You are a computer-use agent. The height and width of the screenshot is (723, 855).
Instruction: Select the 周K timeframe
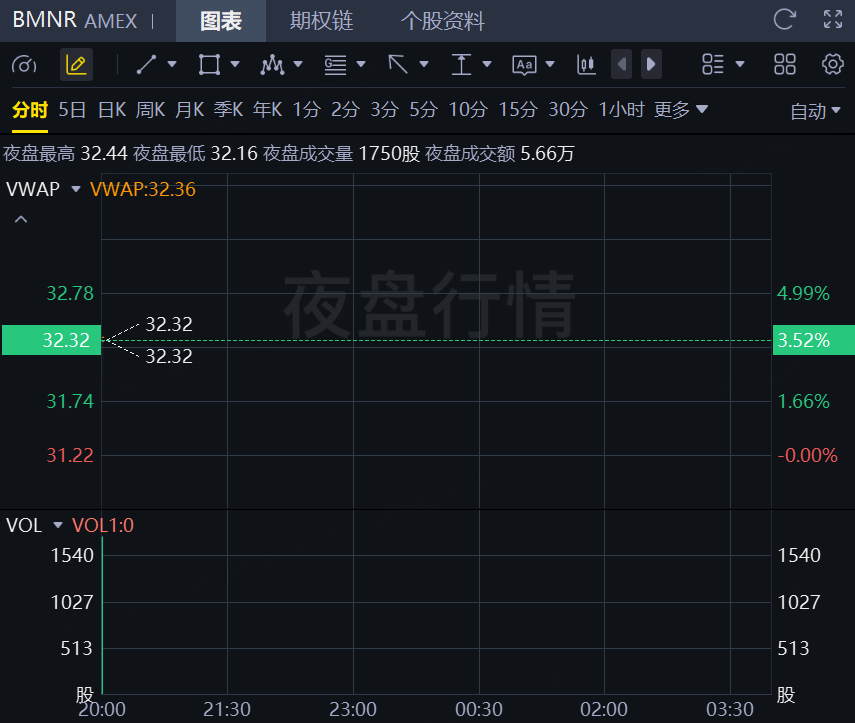pos(150,110)
